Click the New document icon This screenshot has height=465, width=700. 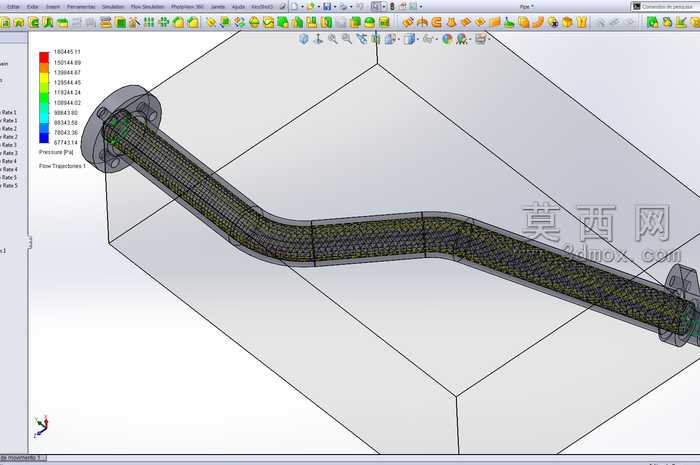(x=294, y=7)
